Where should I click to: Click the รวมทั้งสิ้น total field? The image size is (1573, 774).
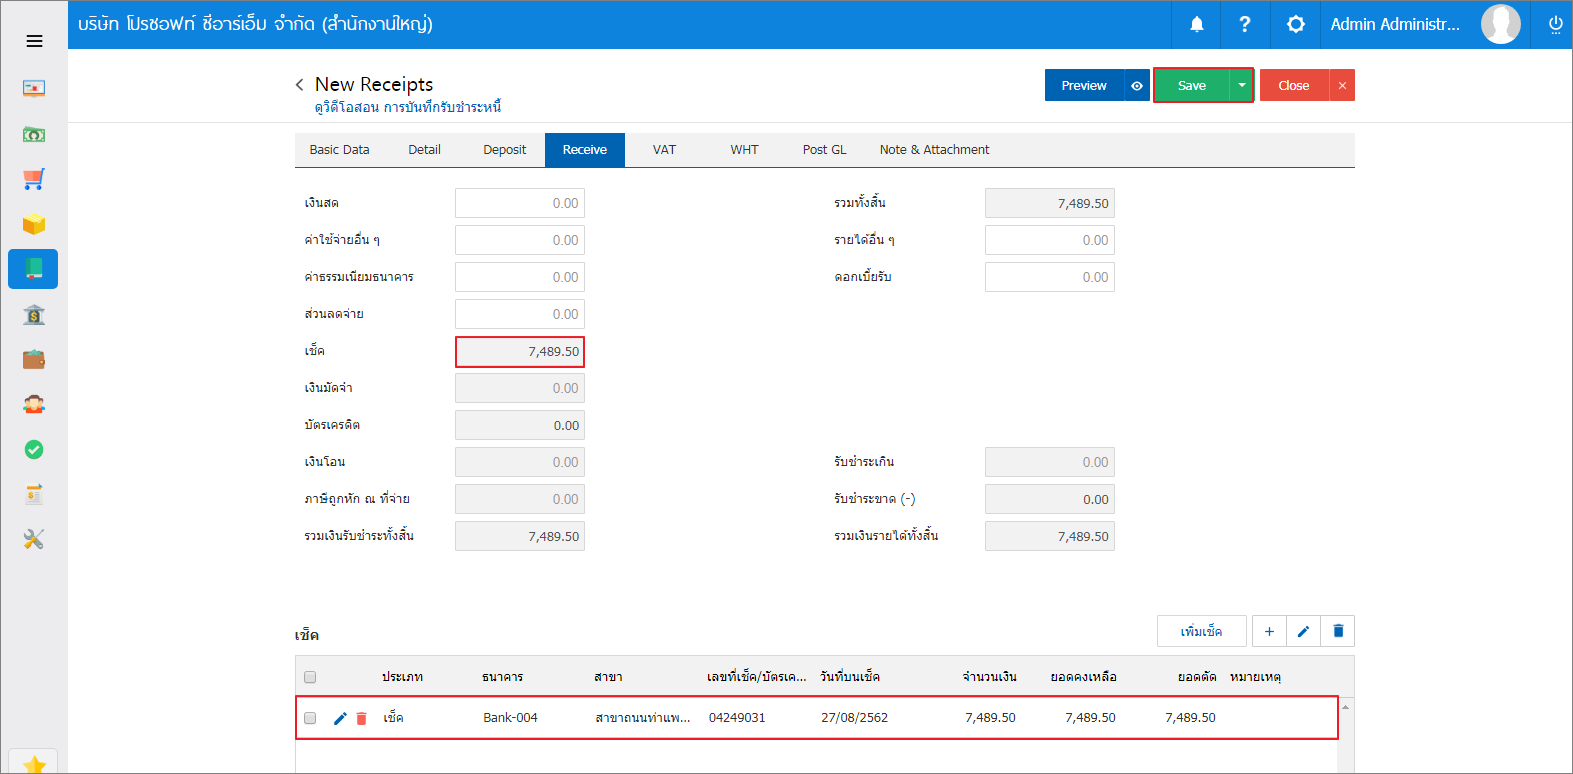1050,203
